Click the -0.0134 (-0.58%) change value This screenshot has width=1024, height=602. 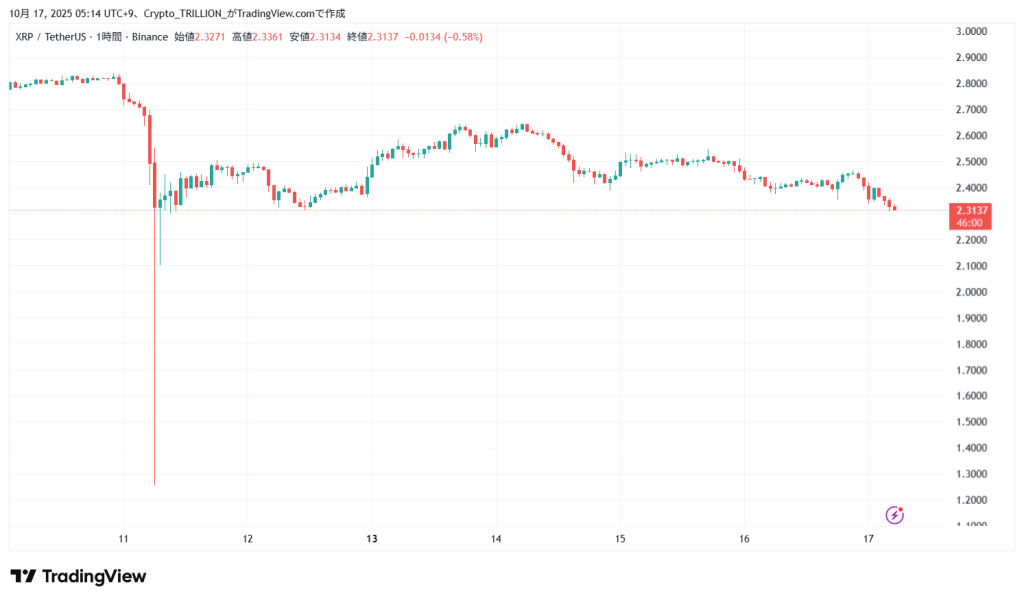[447, 37]
